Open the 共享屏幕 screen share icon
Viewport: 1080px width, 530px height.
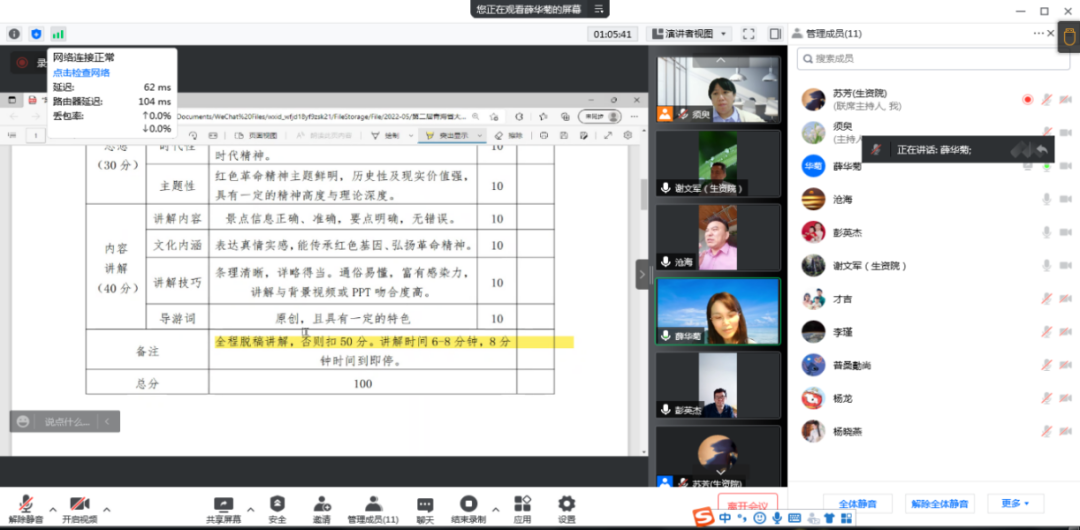tap(224, 504)
